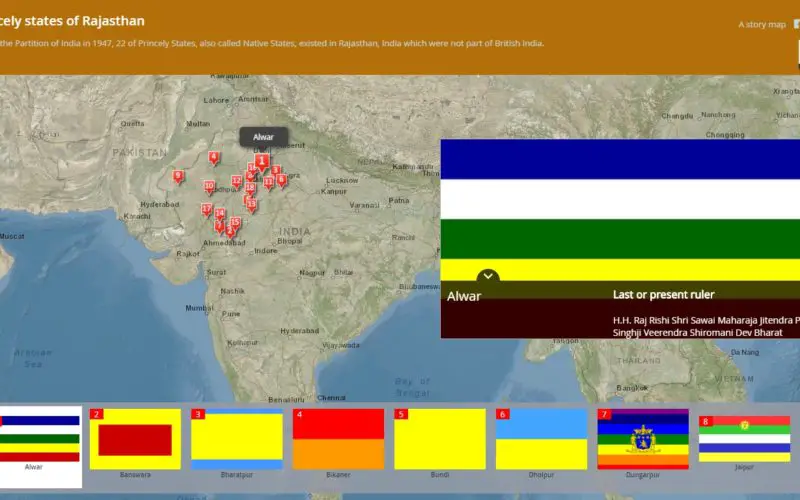Open the Dungarpur flag thumbnail
Viewport: 800px width, 500px height.
pyautogui.click(x=643, y=439)
